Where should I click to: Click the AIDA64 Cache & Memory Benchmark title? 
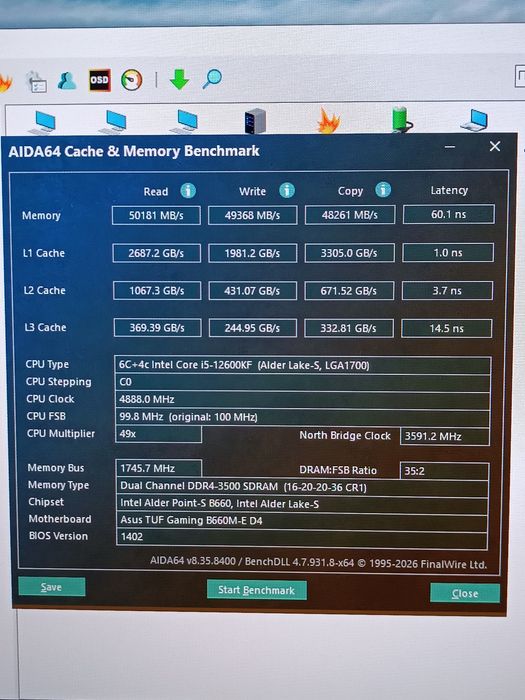[134, 151]
